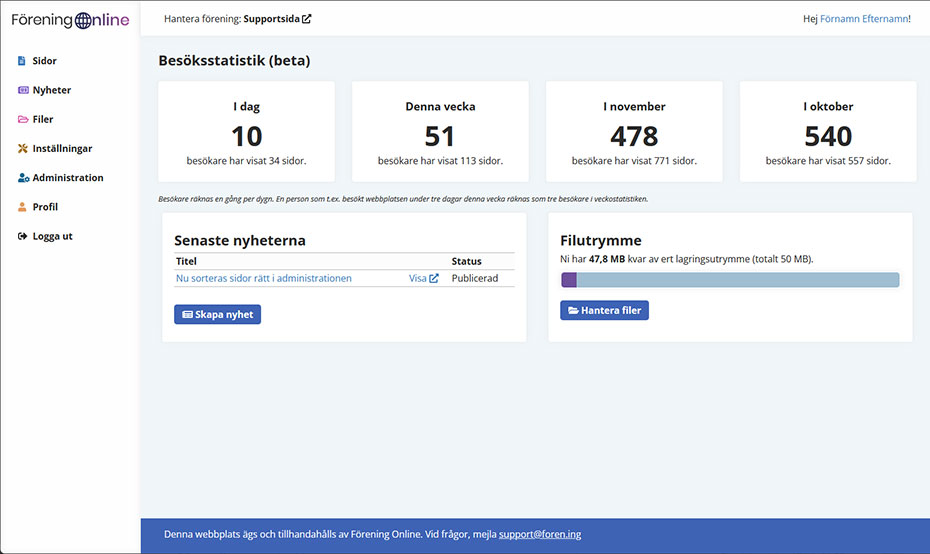Click the support@foren.ing email link
This screenshot has width=930, height=554.
[539, 534]
